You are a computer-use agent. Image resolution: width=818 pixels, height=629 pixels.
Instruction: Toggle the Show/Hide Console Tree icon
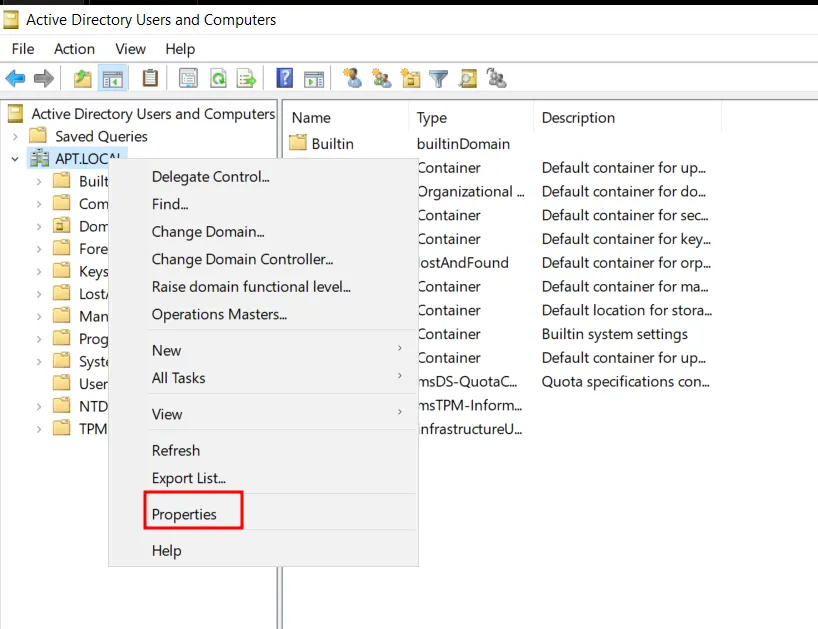113,79
